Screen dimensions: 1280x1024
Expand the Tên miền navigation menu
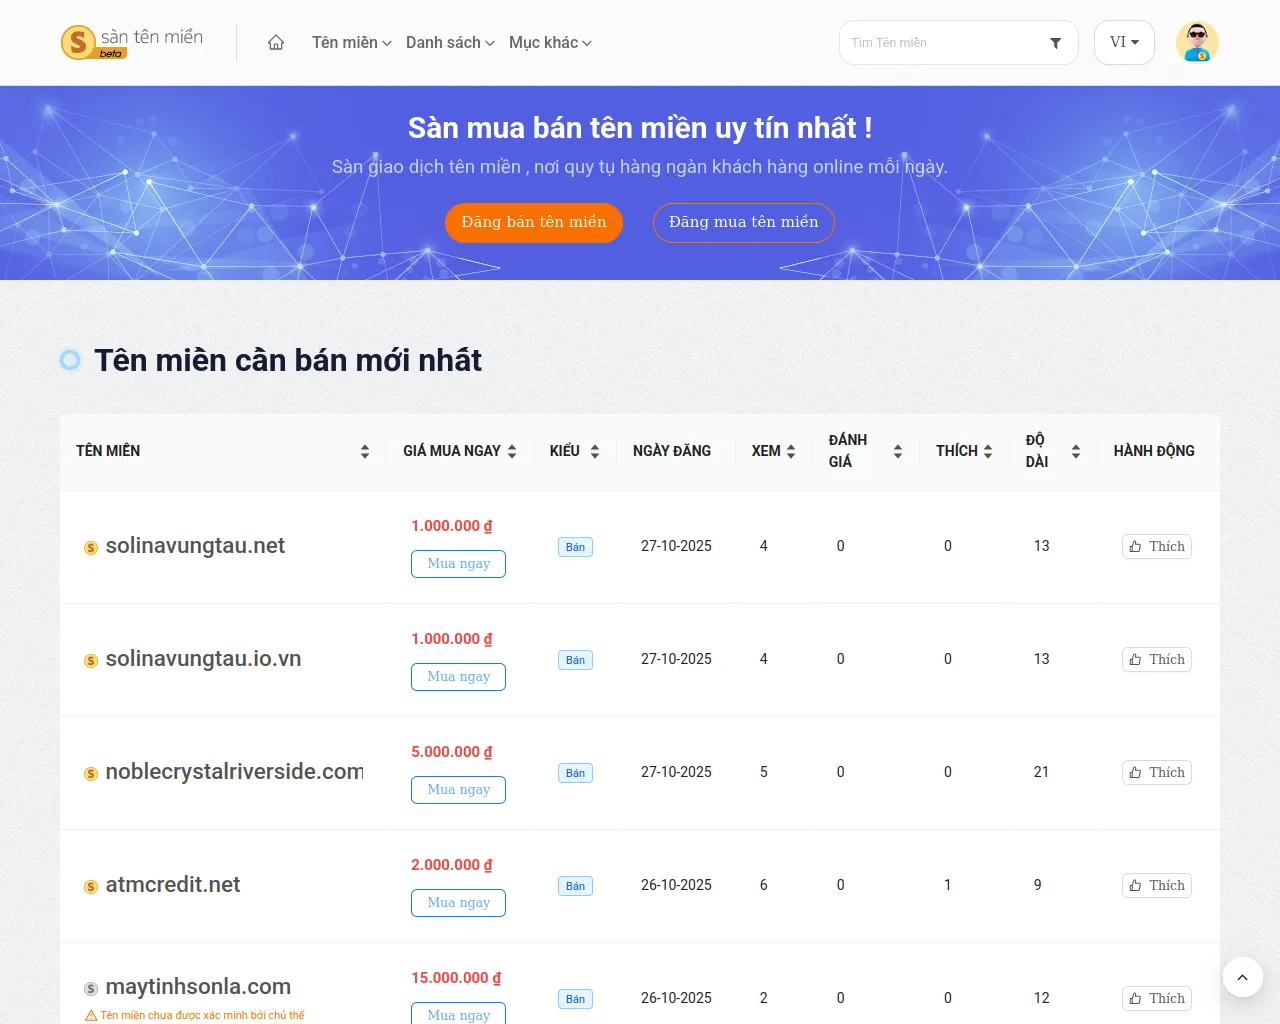351,42
